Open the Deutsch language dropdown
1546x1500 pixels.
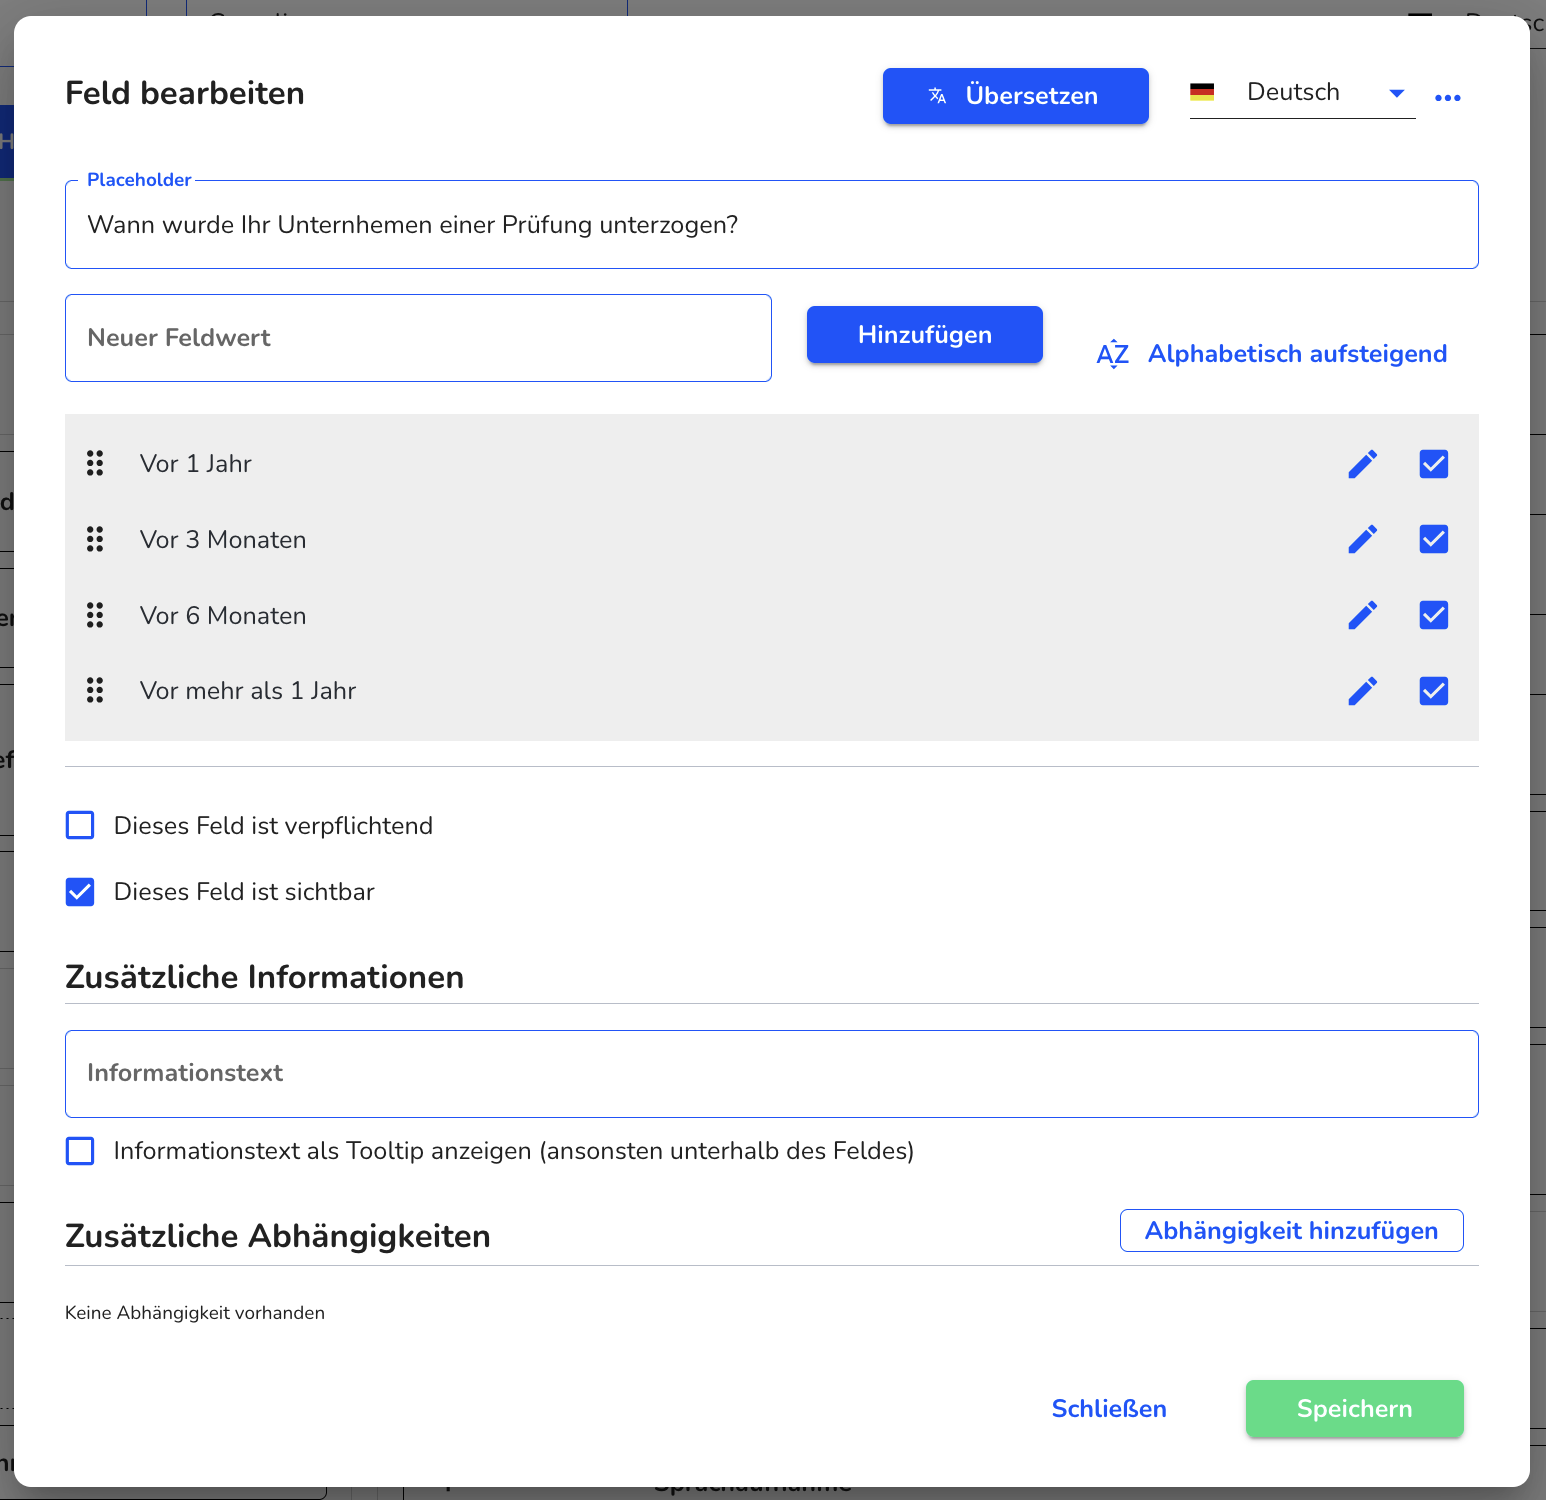[1302, 93]
